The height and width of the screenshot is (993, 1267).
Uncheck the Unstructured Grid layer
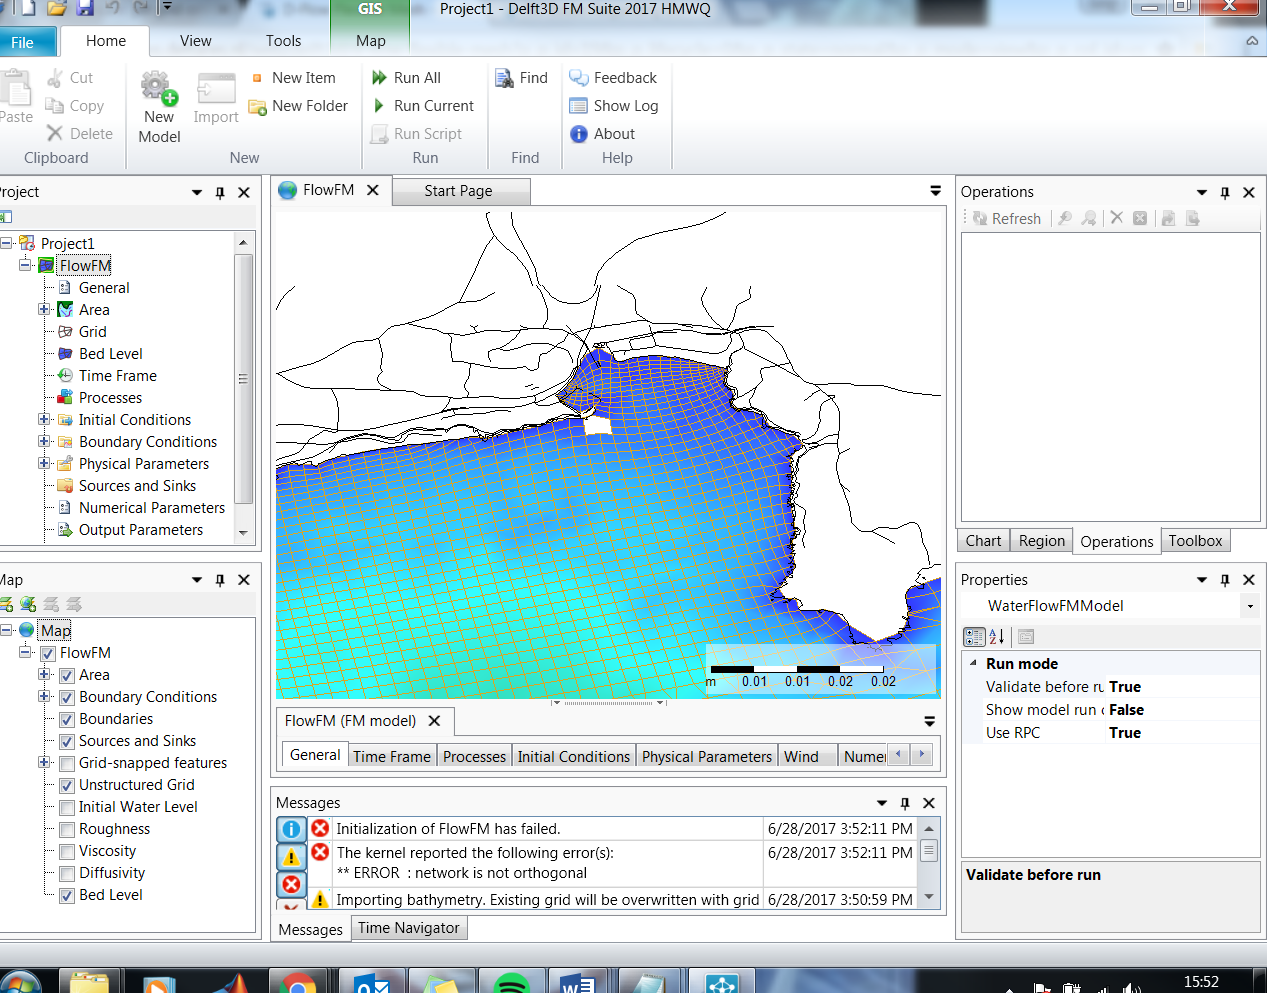coord(67,786)
